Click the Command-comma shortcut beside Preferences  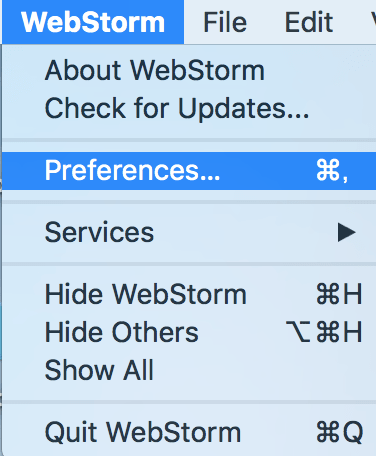[332, 171]
